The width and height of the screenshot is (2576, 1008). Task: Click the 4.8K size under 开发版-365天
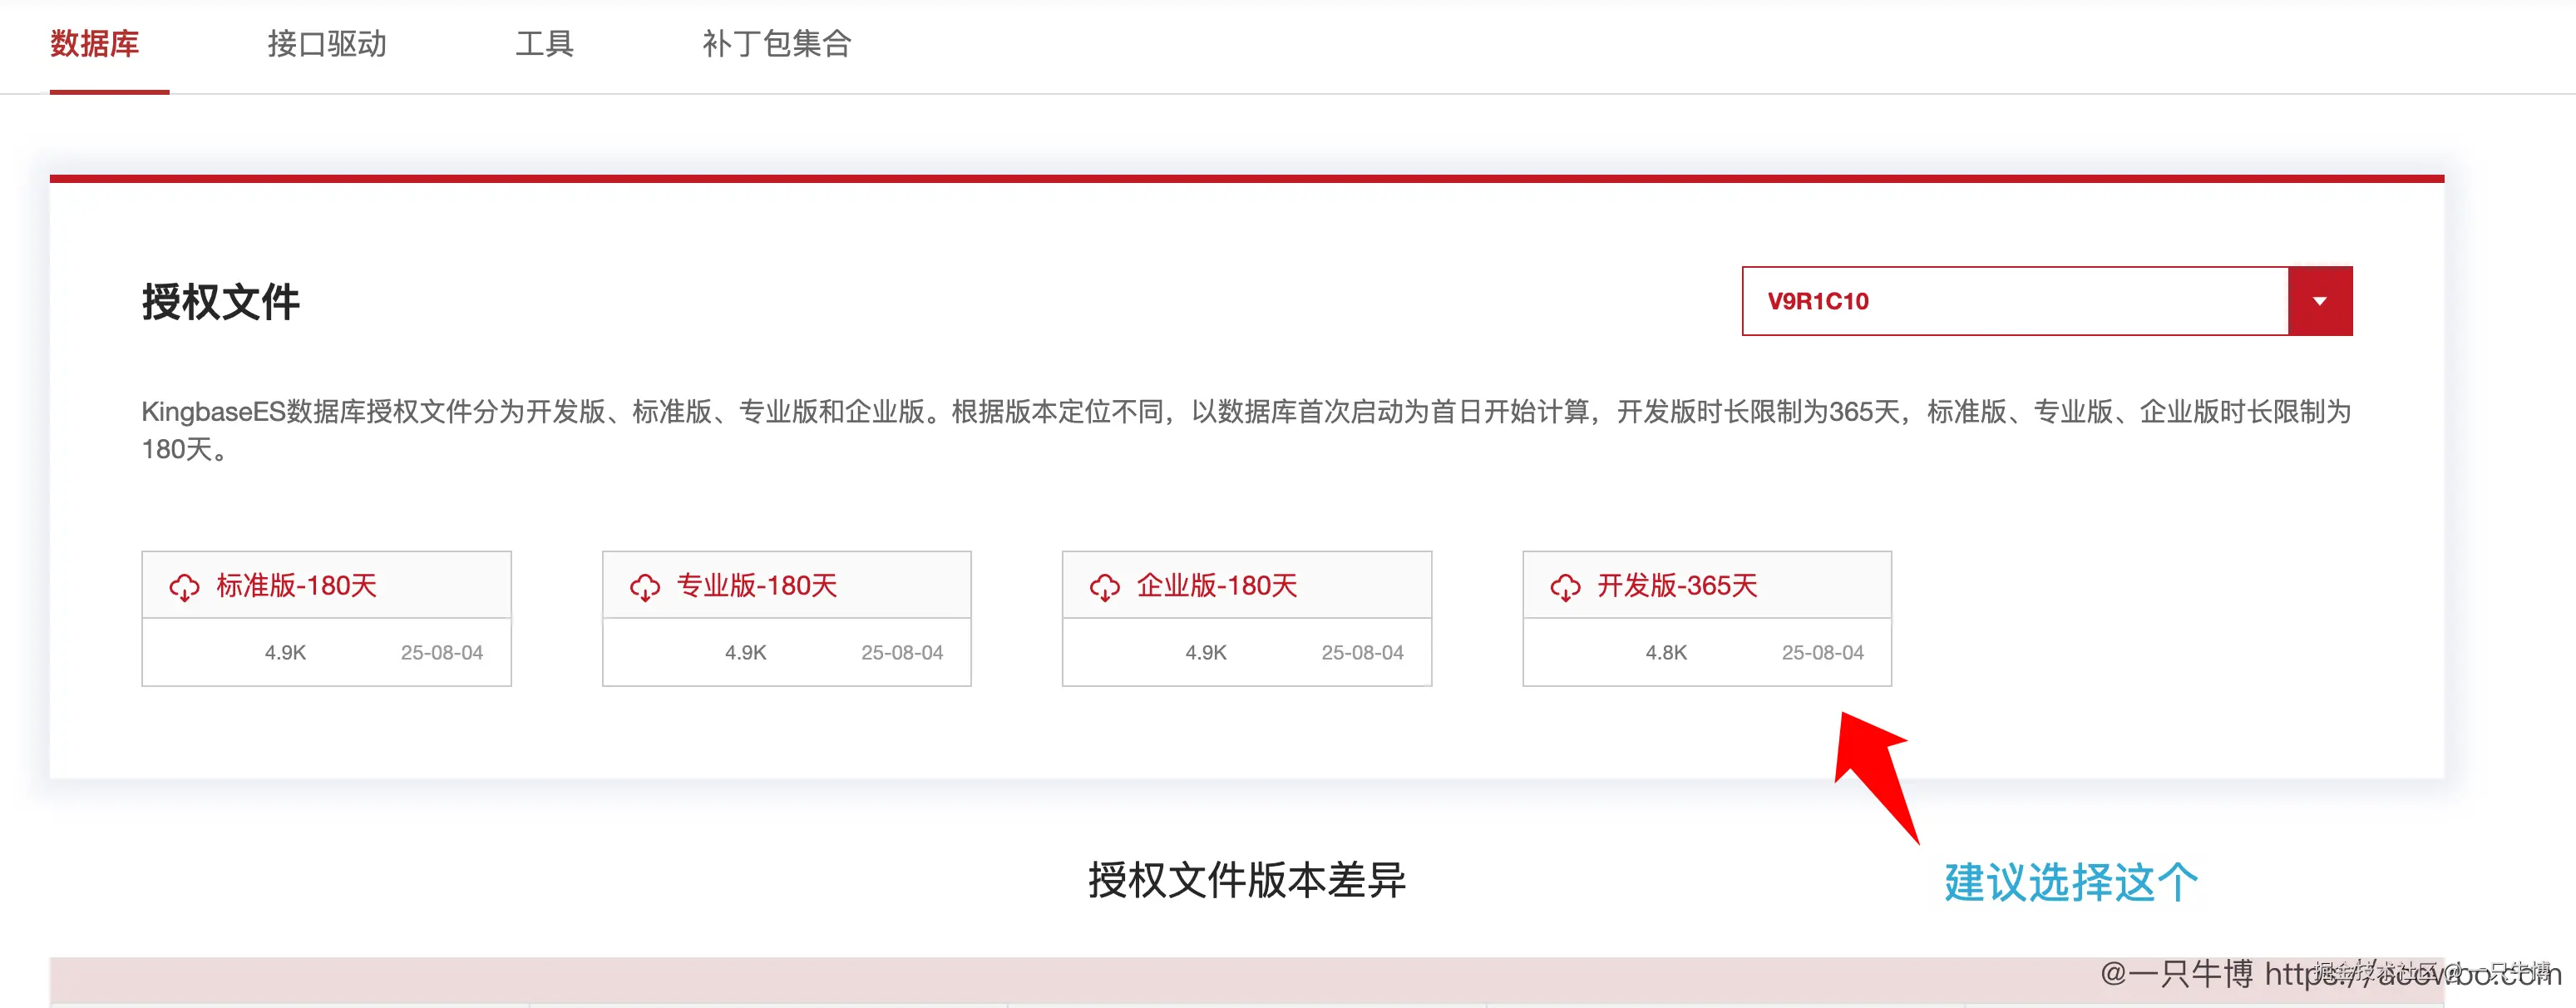[x=1666, y=653]
